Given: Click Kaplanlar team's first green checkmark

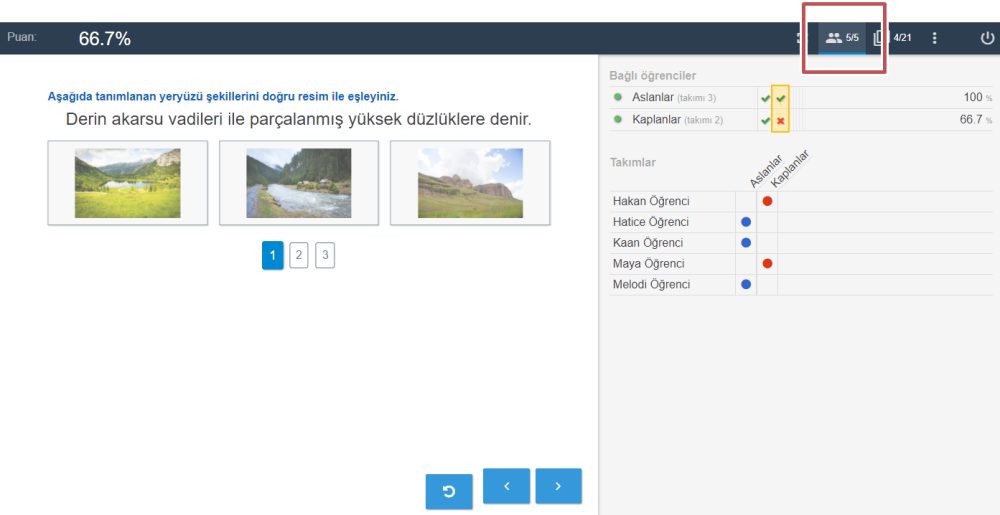Looking at the screenshot, I should 765,120.
